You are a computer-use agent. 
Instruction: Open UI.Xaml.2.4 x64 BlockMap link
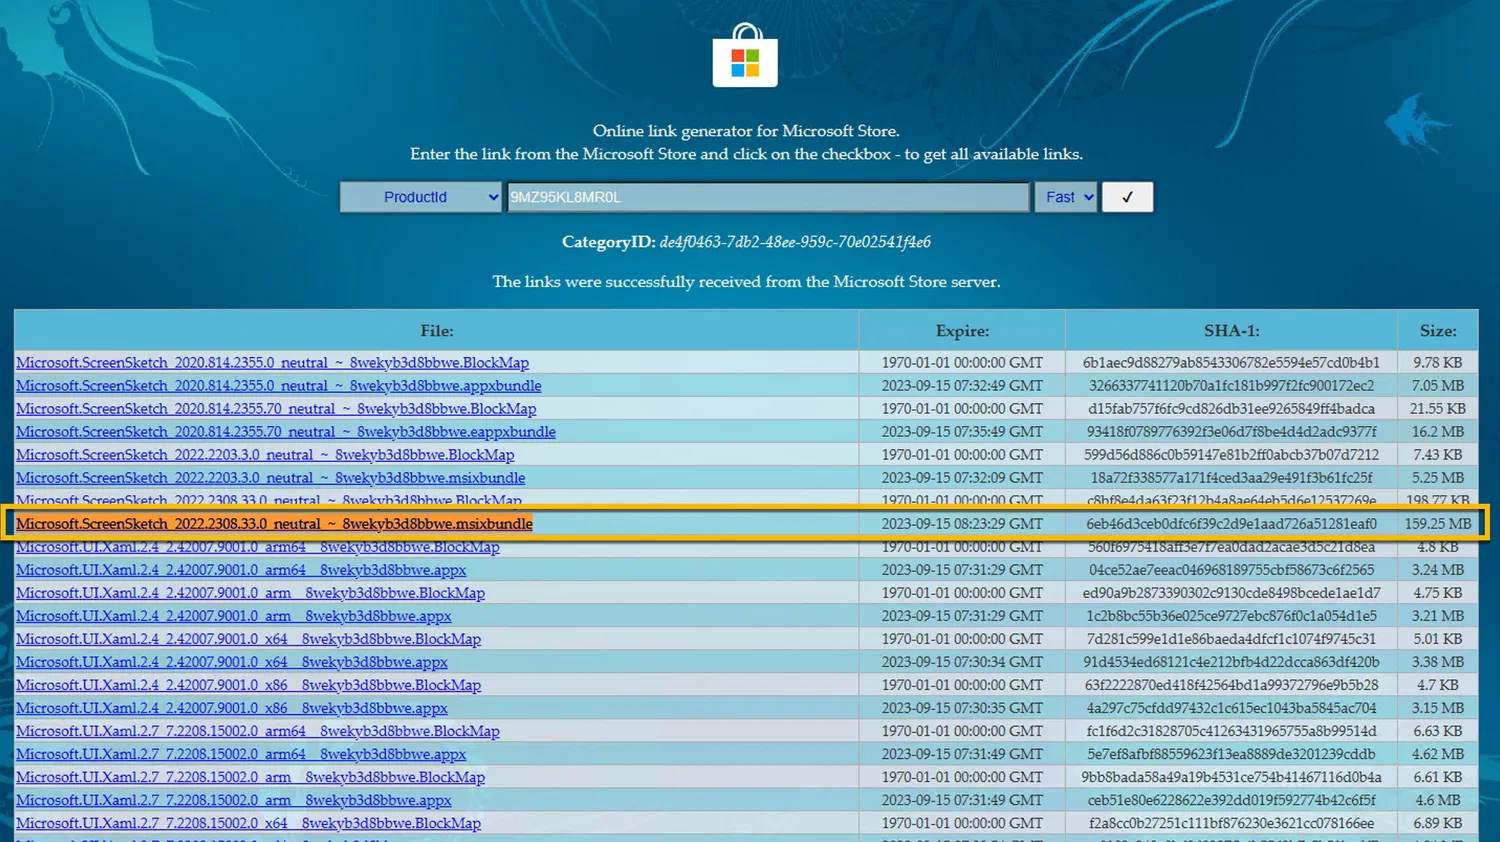pos(248,639)
